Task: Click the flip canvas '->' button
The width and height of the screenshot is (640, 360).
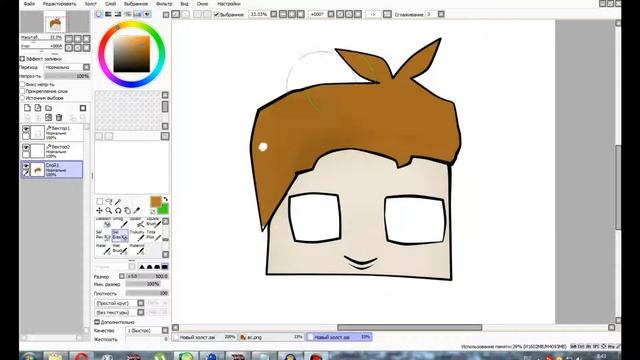Action: (373, 14)
